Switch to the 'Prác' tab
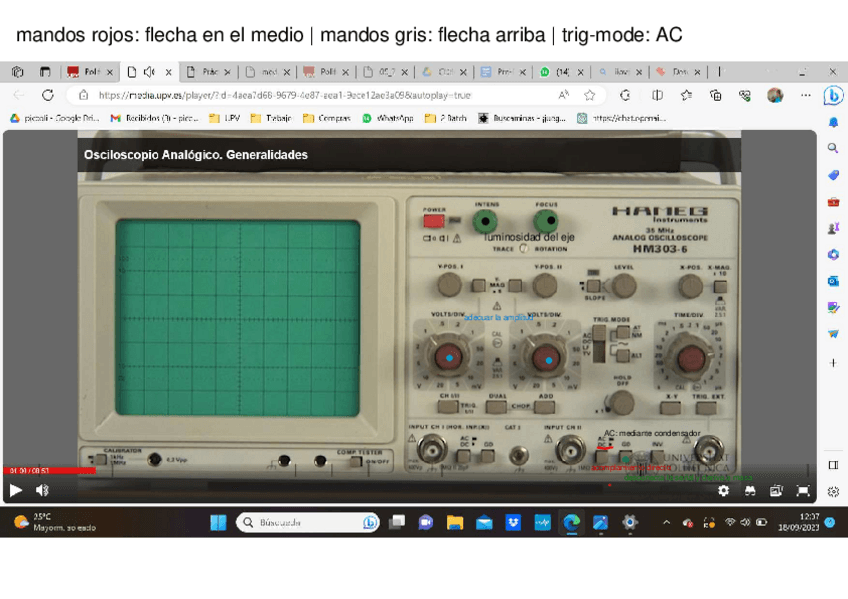 [x=208, y=71]
